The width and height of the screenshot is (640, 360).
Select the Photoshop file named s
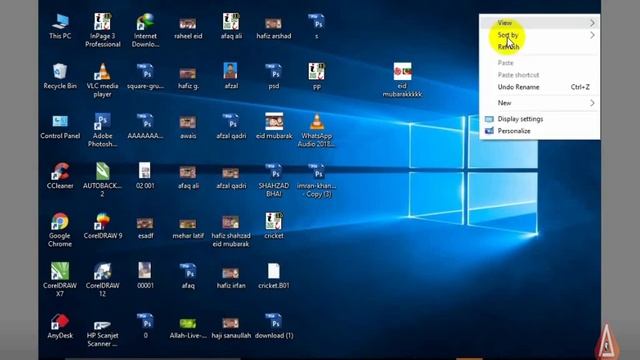[317, 27]
